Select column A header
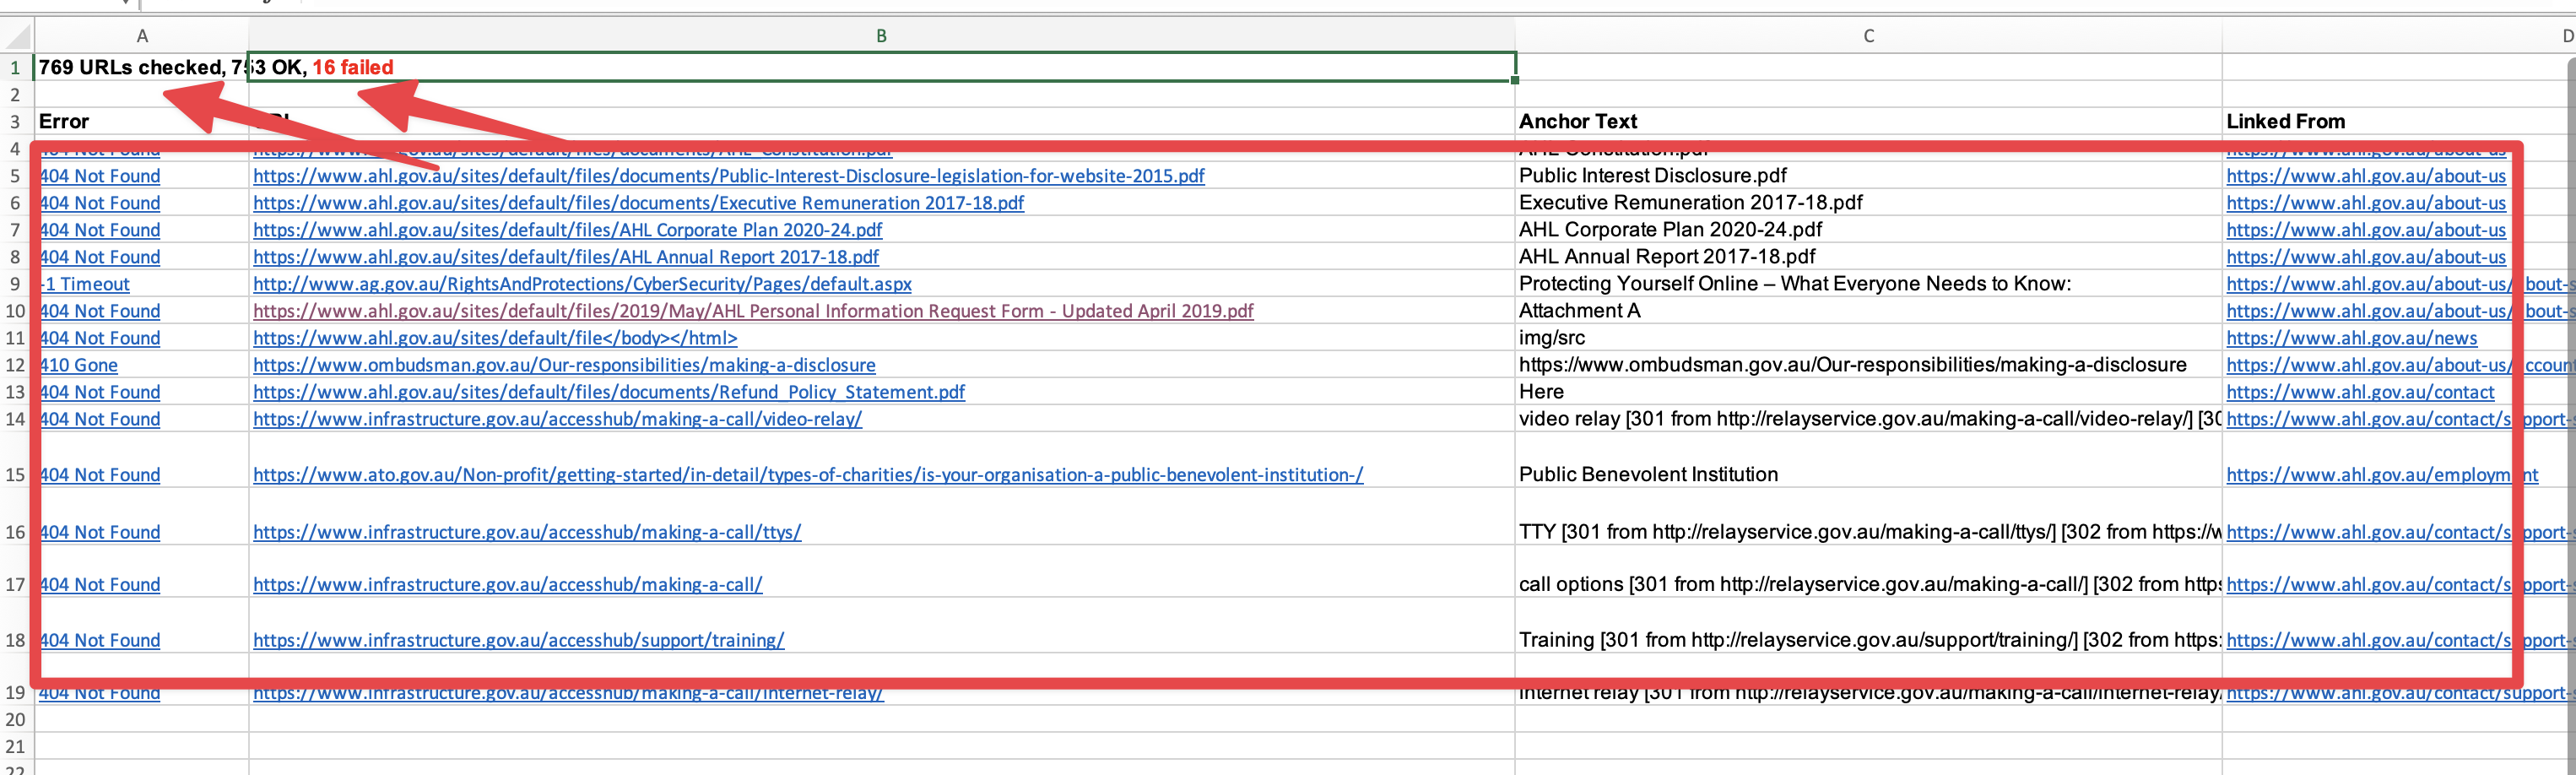2576x775 pixels. 142,36
